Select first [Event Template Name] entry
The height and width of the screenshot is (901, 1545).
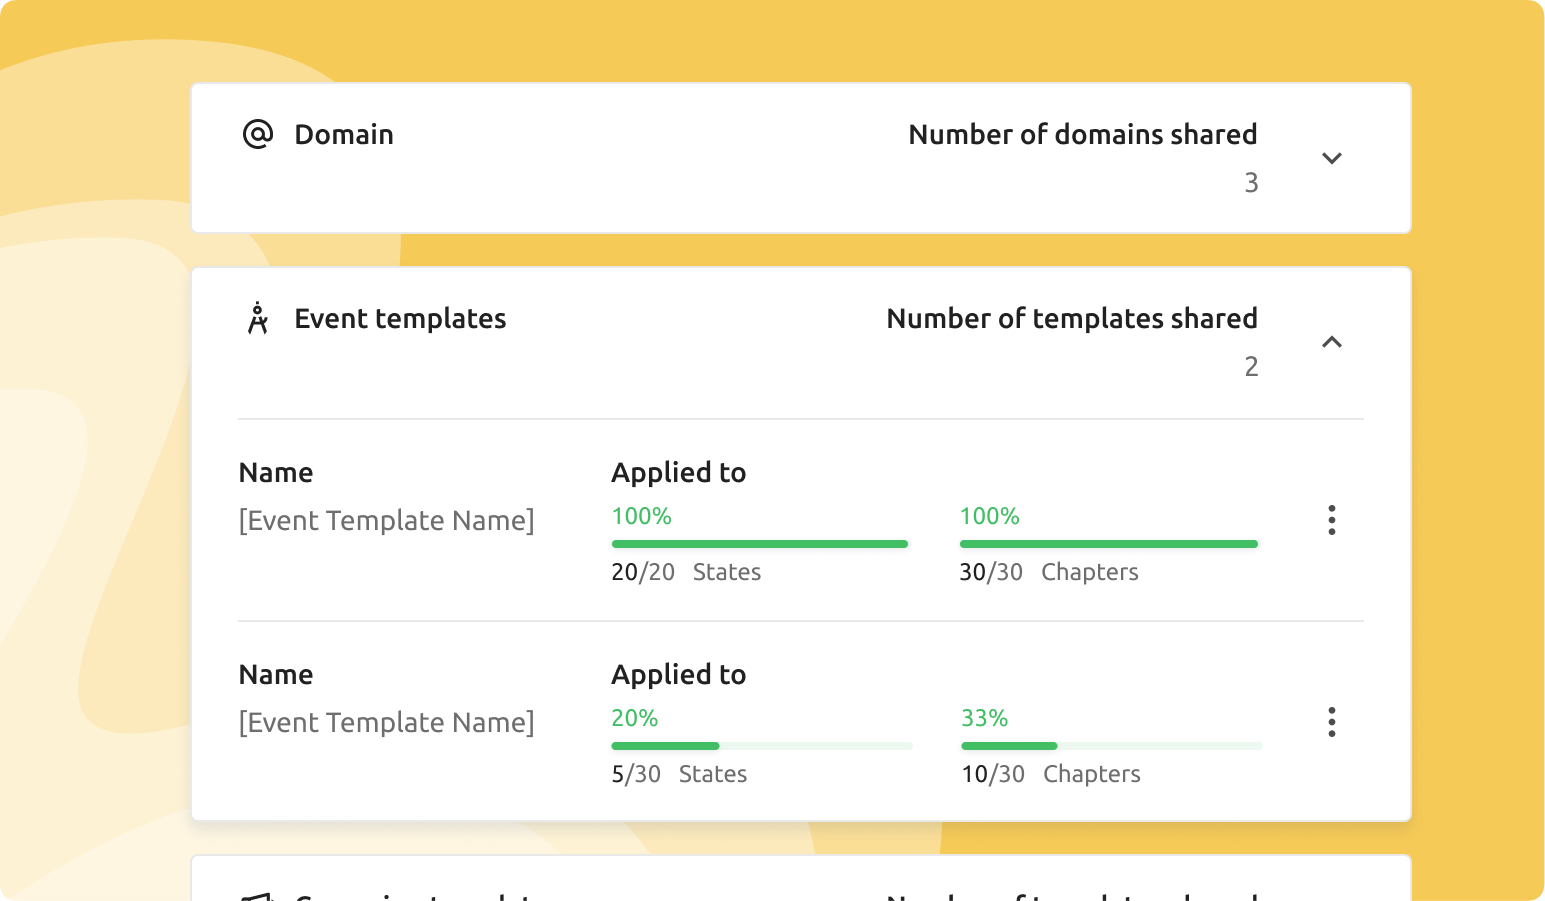386,520
